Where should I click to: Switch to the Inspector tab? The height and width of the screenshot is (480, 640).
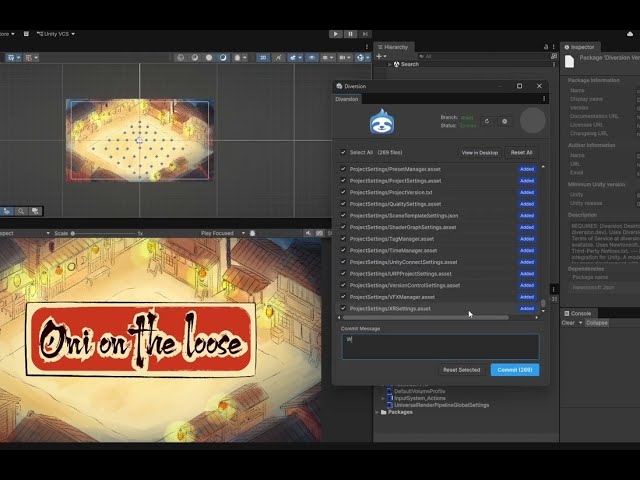pos(580,47)
